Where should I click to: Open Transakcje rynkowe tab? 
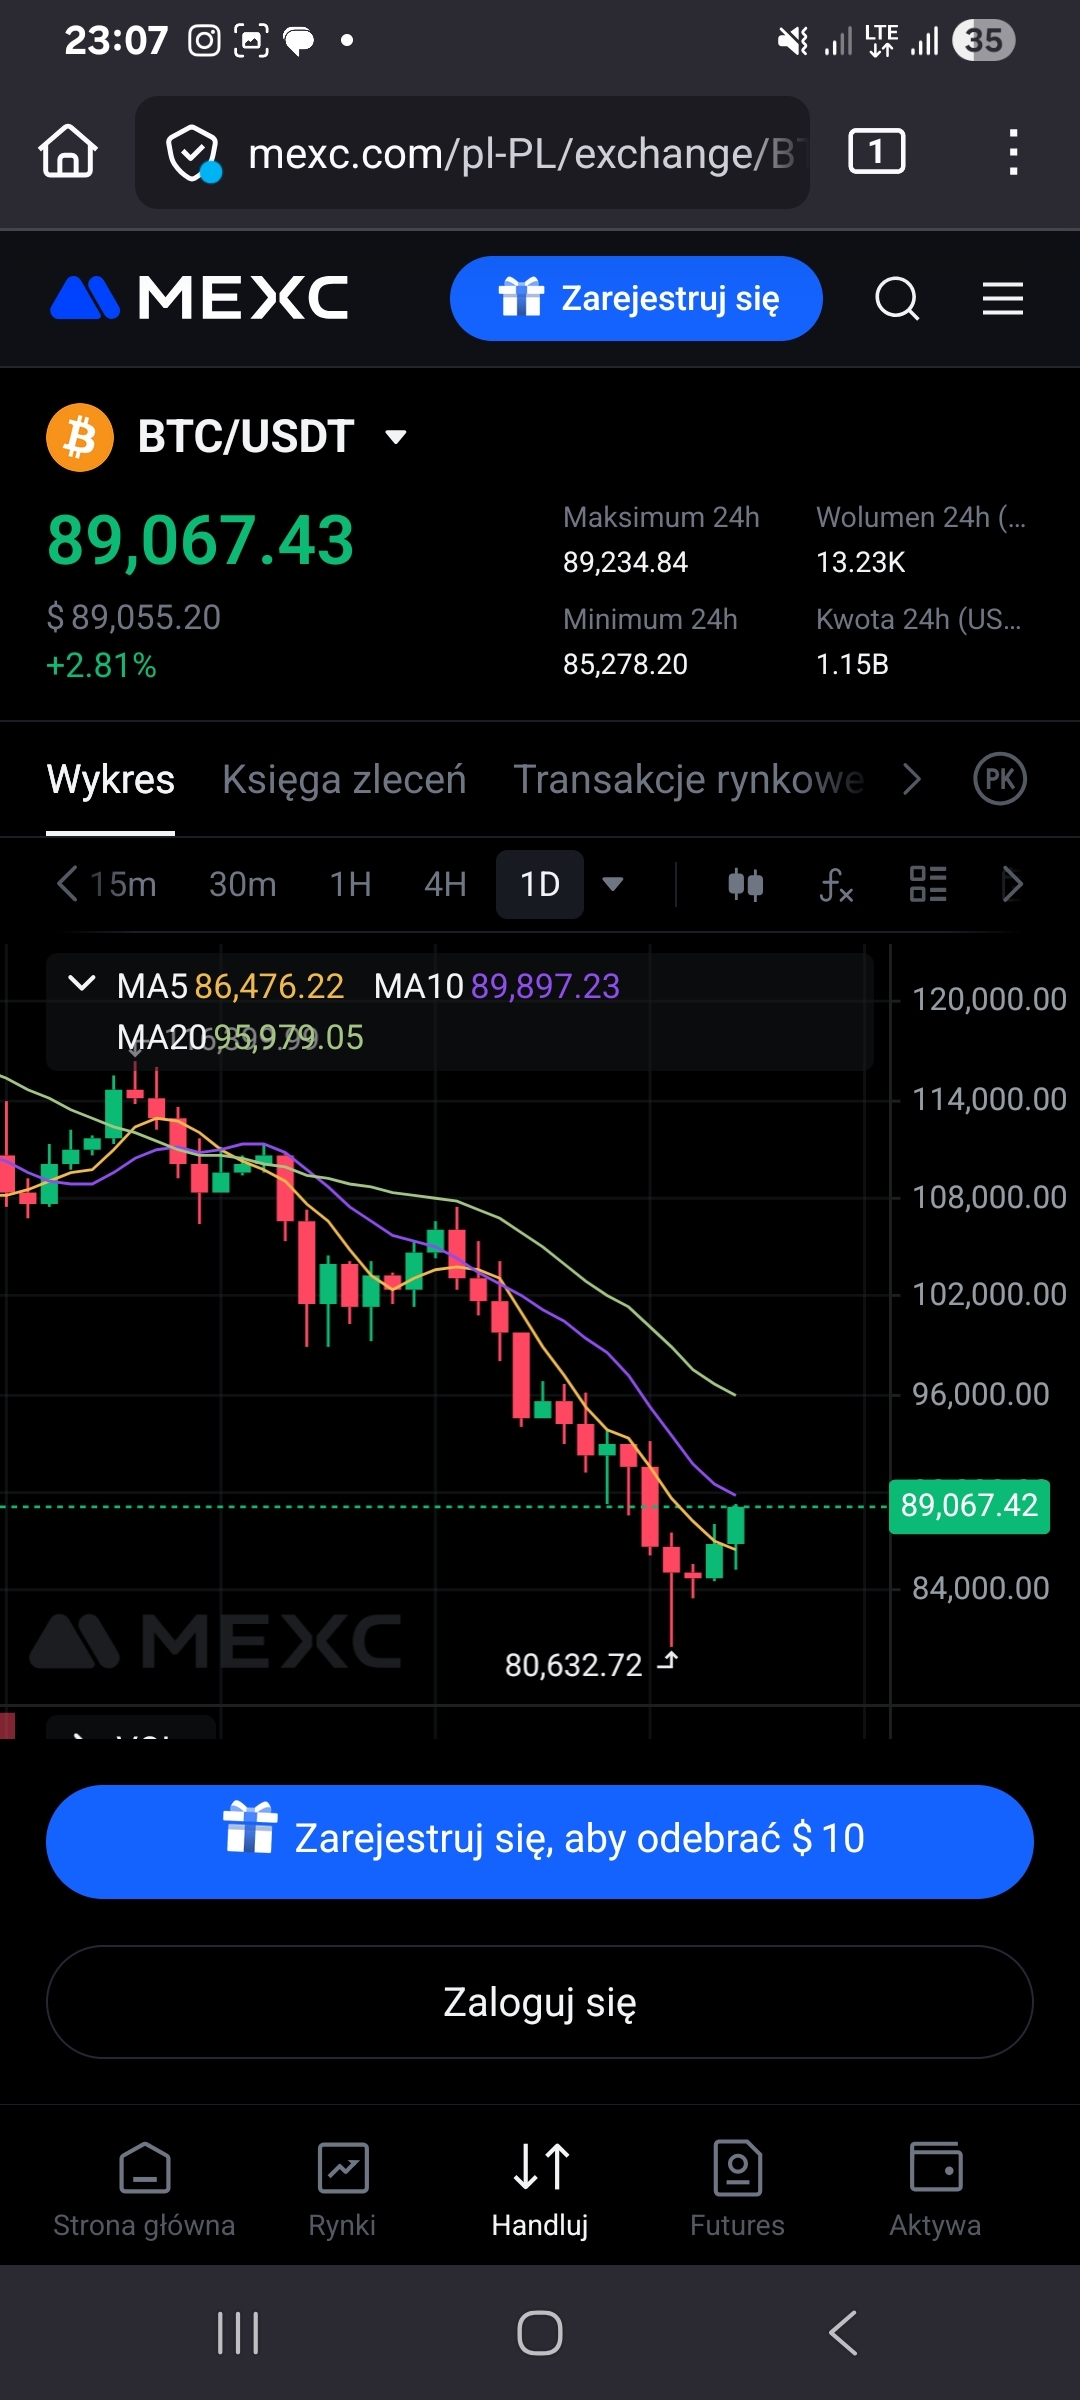(x=688, y=779)
